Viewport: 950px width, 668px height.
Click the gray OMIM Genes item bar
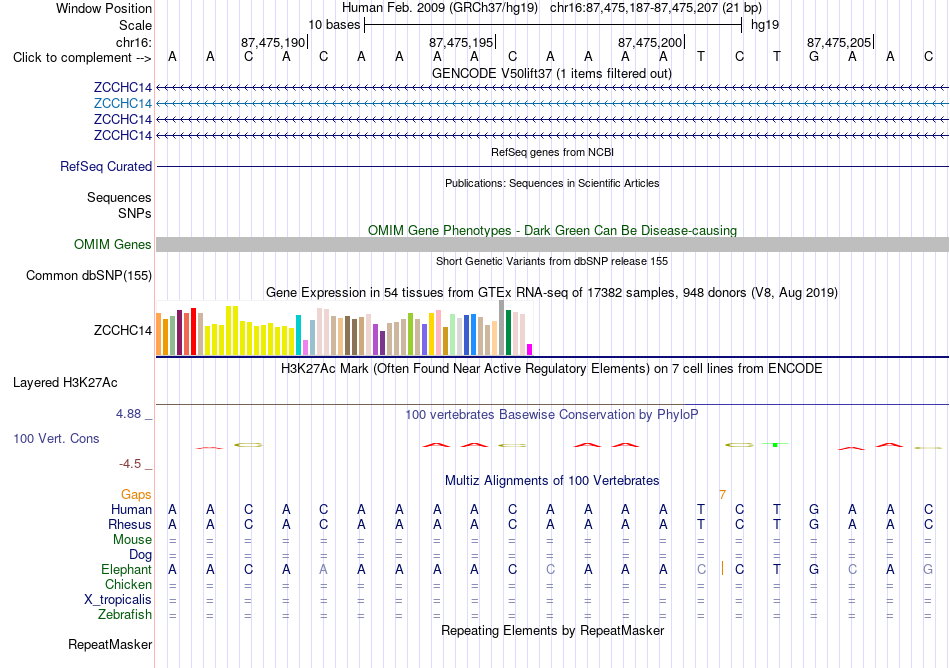552,244
